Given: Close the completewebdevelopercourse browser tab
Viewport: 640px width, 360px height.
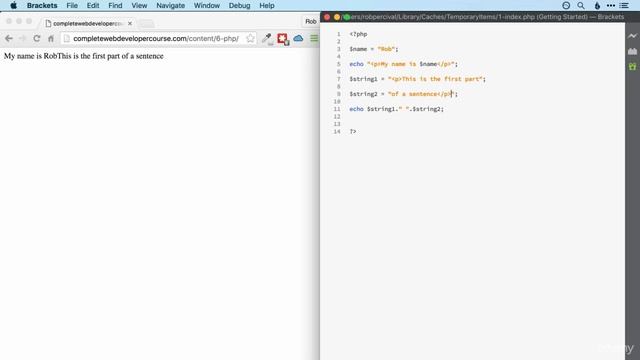Looking at the screenshot, I should [x=130, y=24].
